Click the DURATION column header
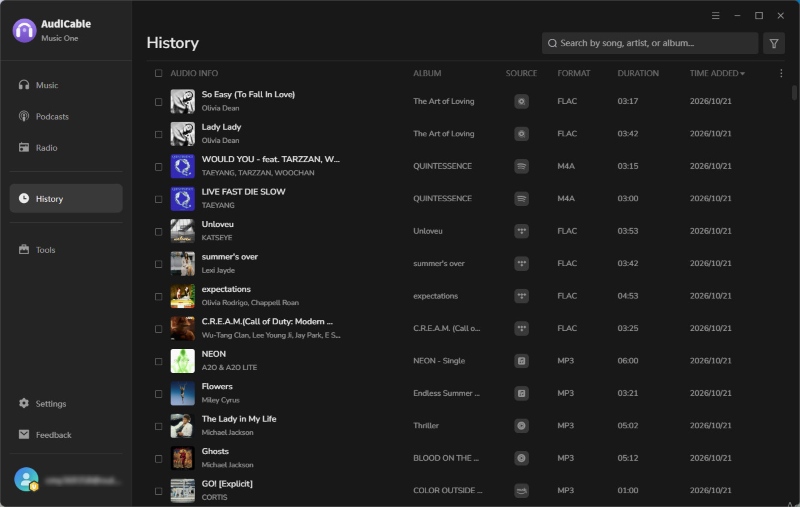 638,73
